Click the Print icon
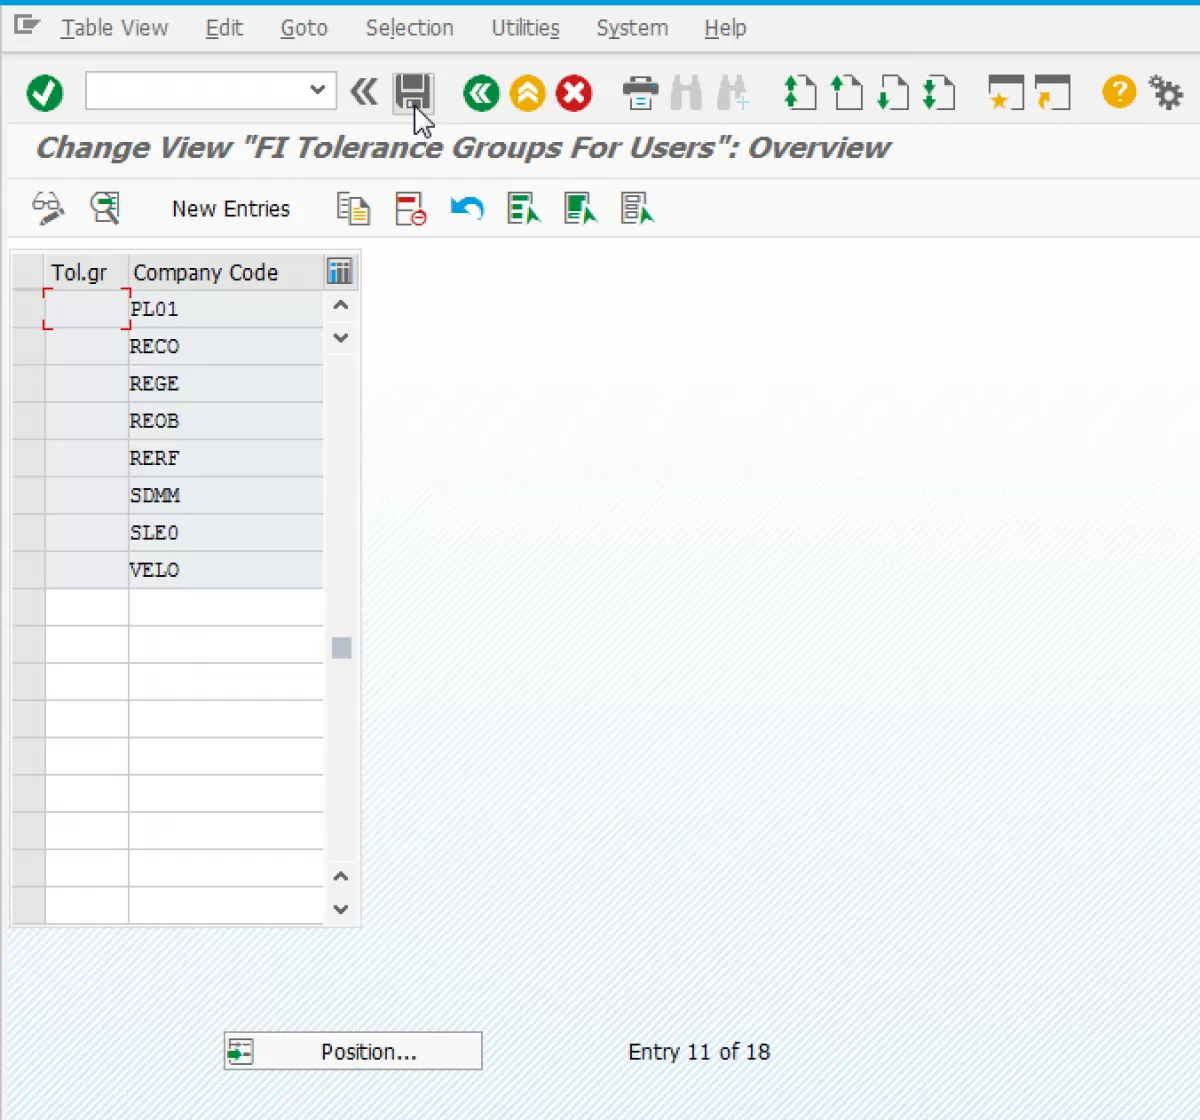Screen dimensions: 1200x1120 point(640,94)
